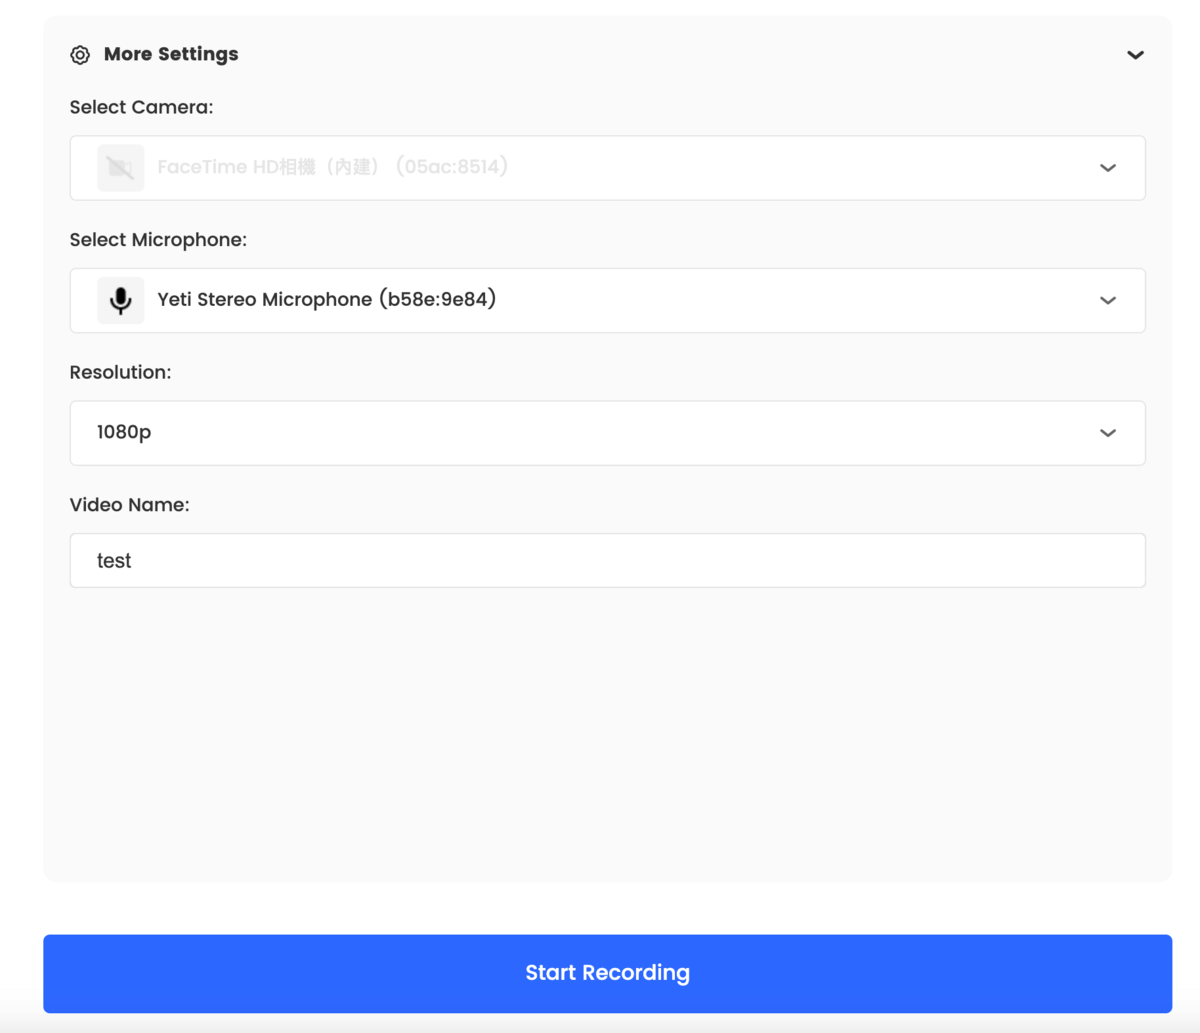Click the disabled camera icon
Viewport: 1200px width, 1033px height.
point(120,168)
